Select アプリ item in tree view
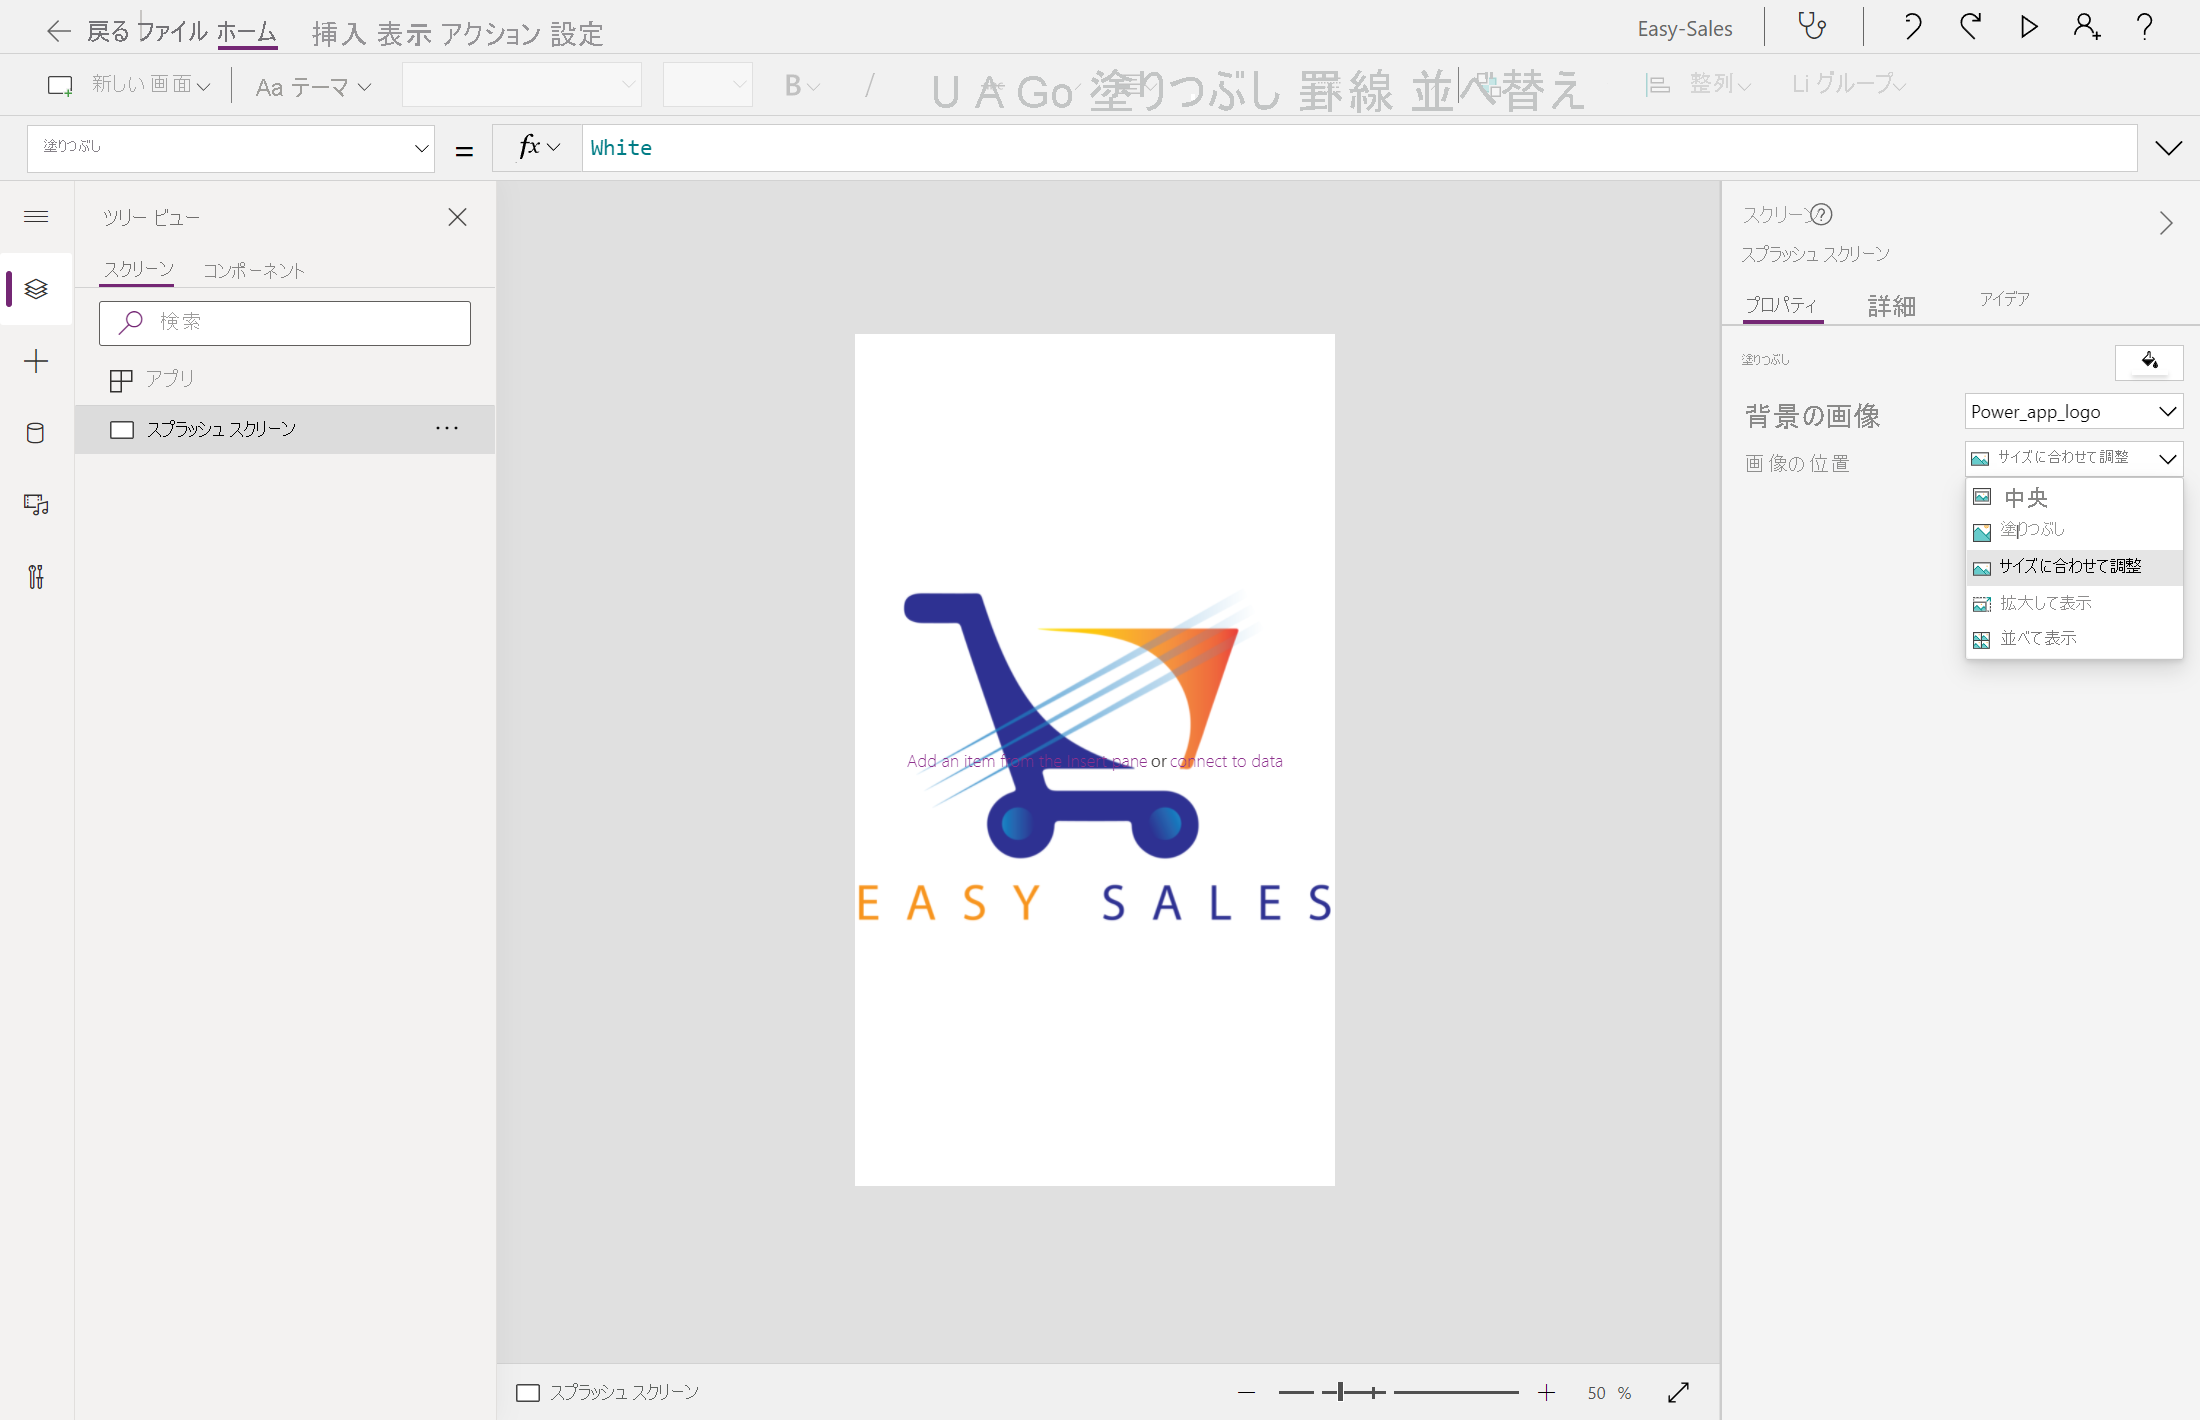 tap(285, 379)
